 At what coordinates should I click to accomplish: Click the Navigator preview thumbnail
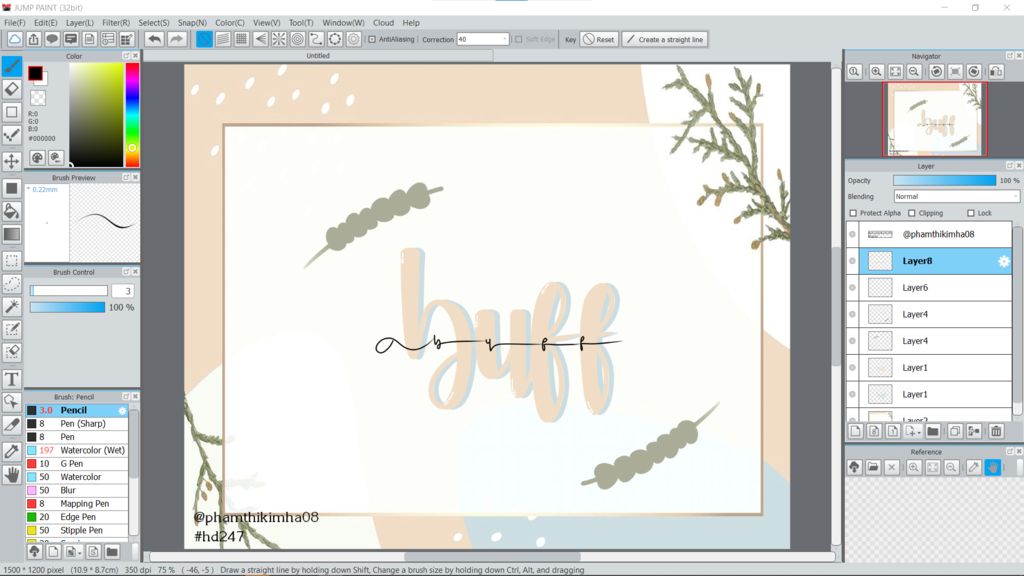tap(935, 120)
